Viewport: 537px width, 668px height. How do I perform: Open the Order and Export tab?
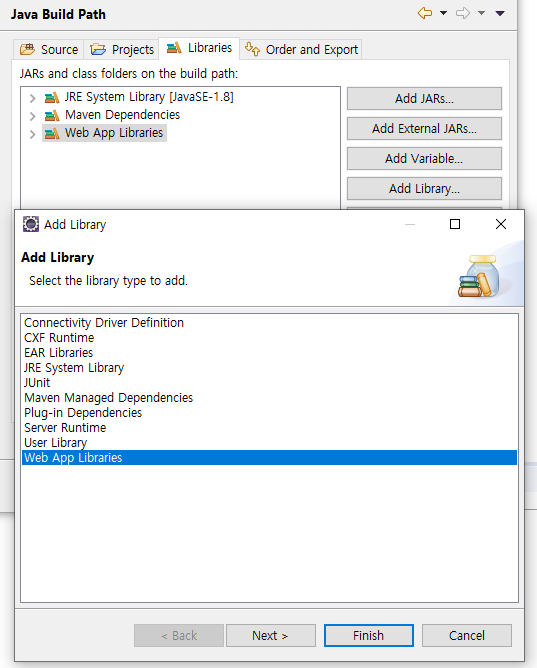(301, 49)
